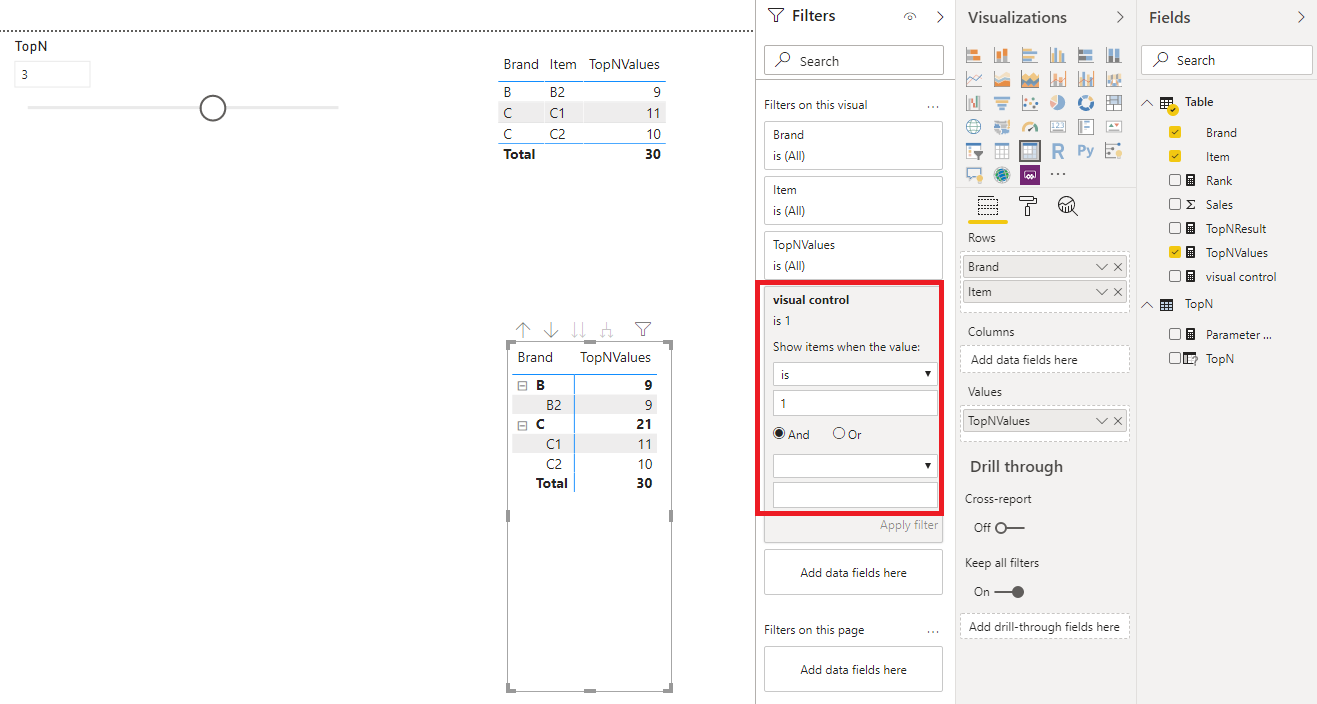The image size is (1317, 704).
Task: Open the empty second condition dropdown
Action: 855,465
